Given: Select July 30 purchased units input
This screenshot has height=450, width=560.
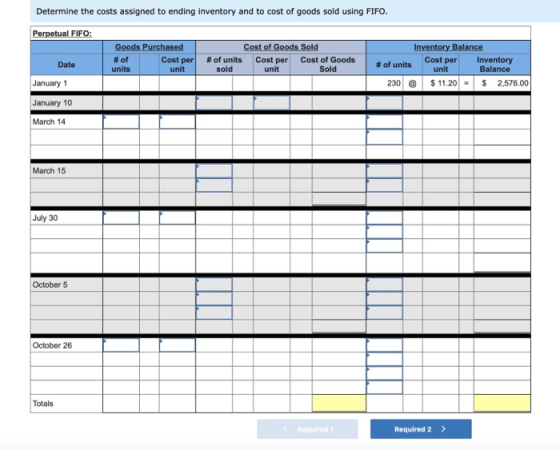Looking at the screenshot, I should coord(121,218).
